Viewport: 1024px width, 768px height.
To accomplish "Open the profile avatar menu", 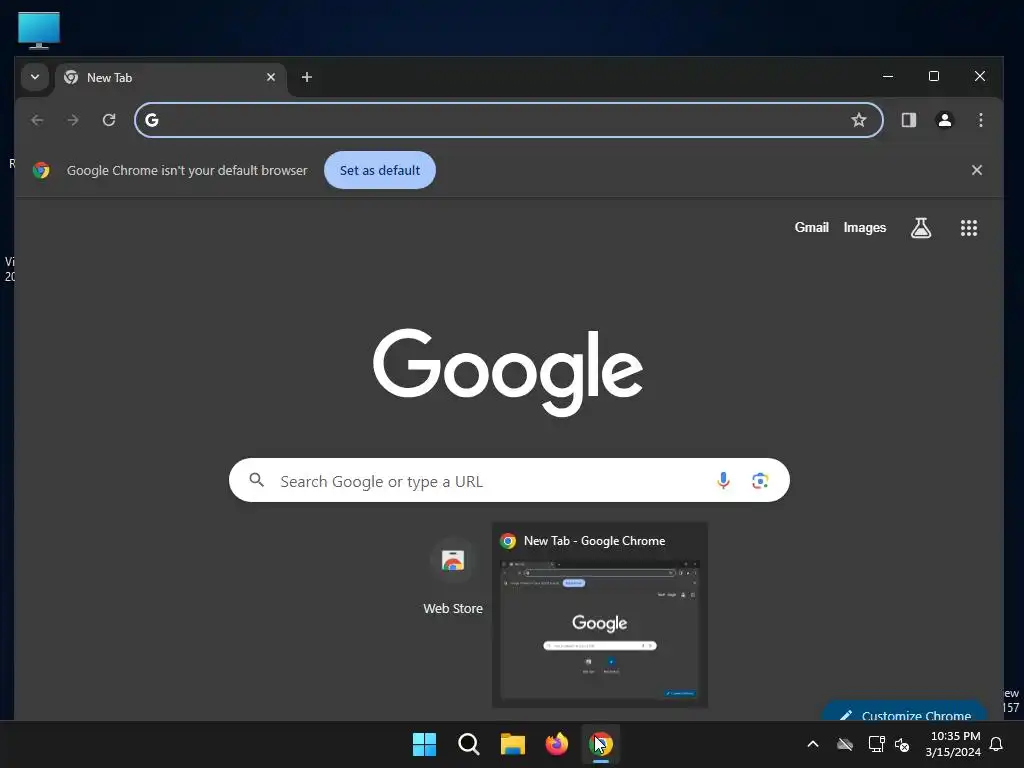I will click(944, 120).
